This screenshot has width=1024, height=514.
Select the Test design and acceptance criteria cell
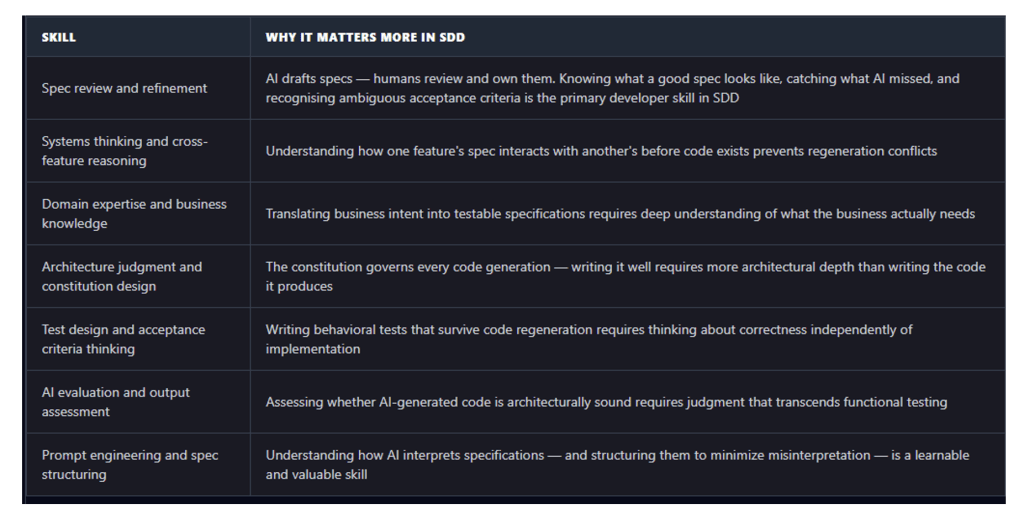123,339
